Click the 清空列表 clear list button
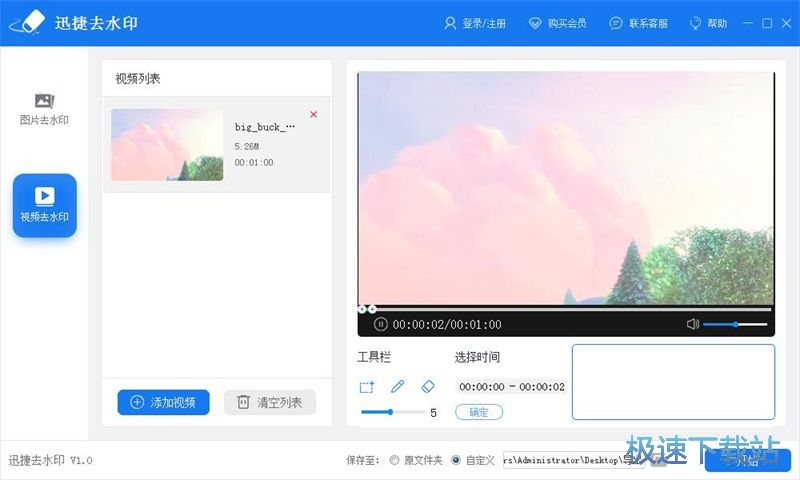This screenshot has width=800, height=480. pyautogui.click(x=270, y=402)
